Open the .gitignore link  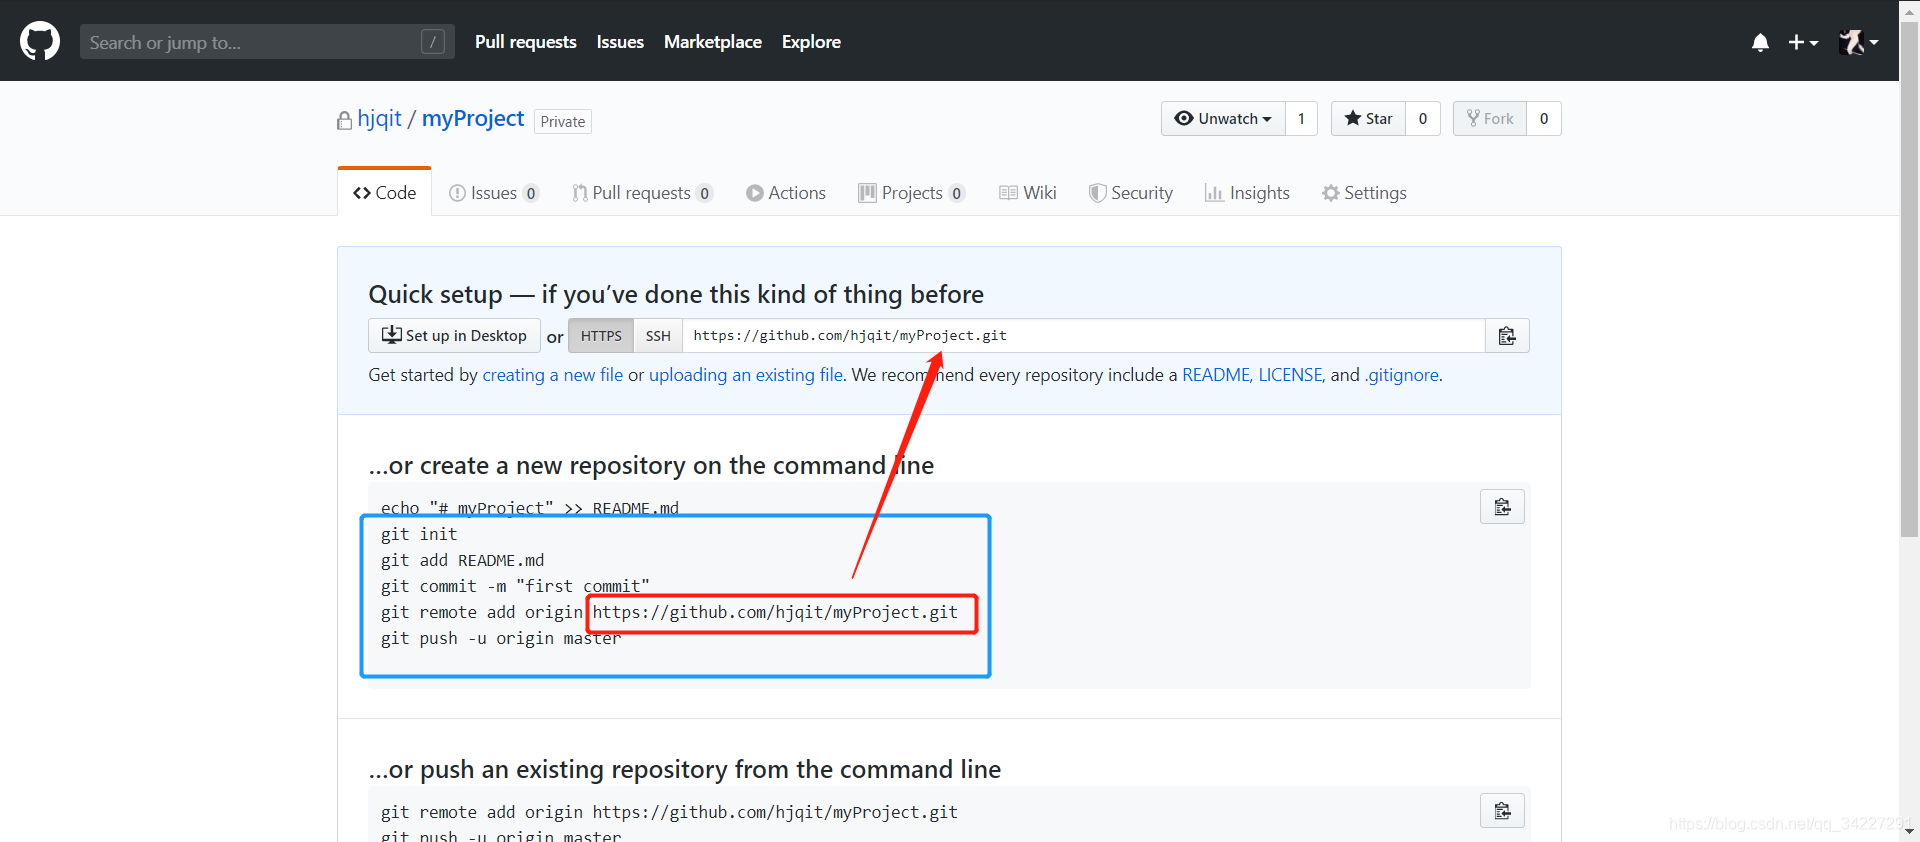(1402, 375)
